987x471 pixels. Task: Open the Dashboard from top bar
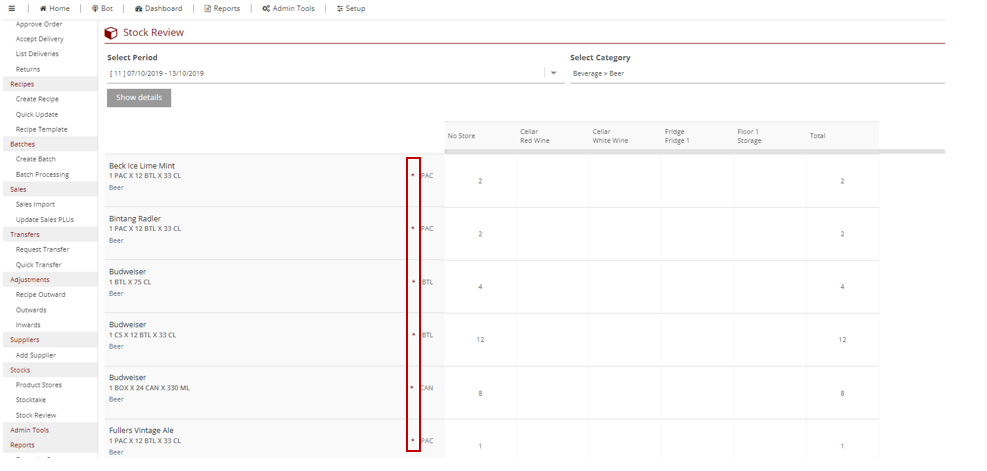158,8
